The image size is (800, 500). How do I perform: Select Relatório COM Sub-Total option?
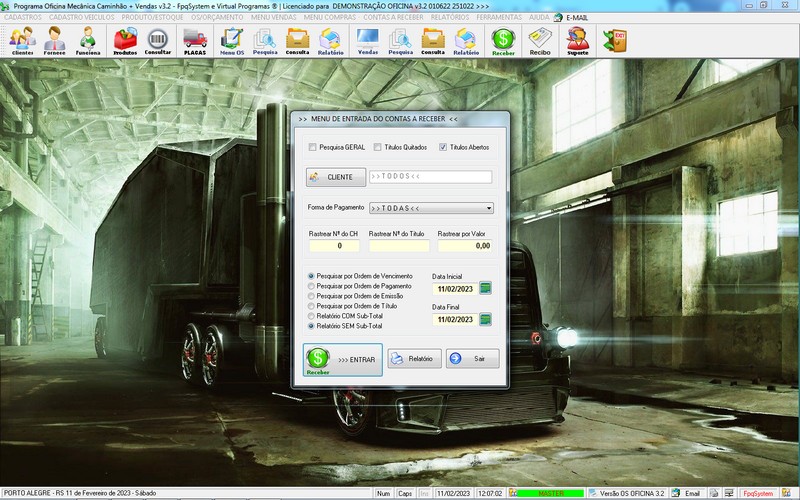pyautogui.click(x=311, y=316)
